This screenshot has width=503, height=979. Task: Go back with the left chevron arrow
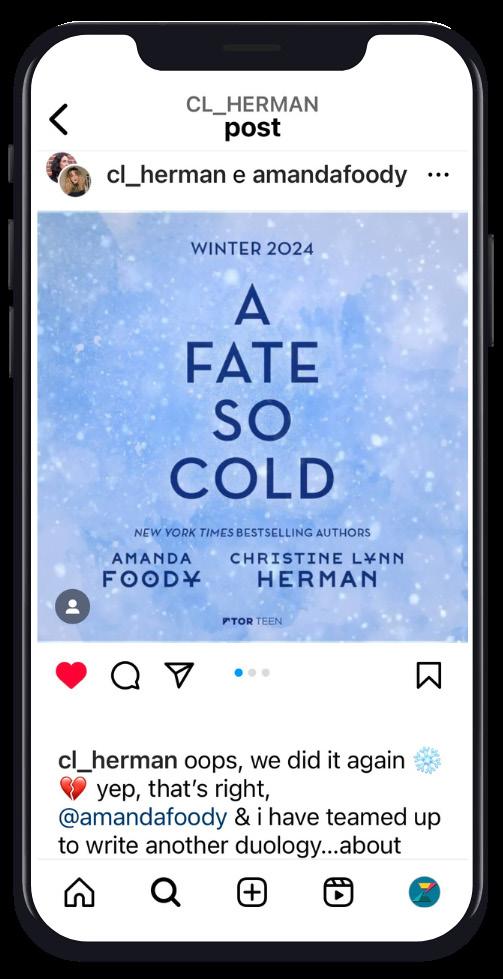59,119
